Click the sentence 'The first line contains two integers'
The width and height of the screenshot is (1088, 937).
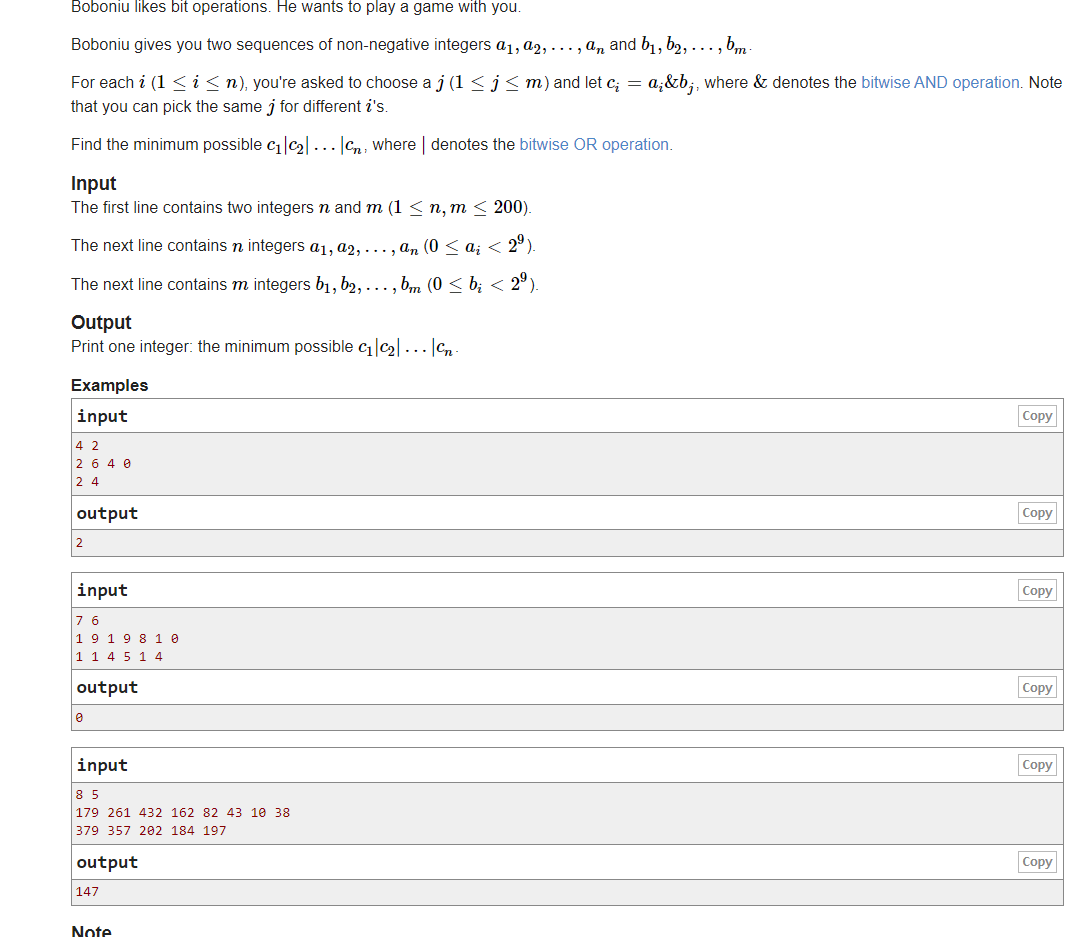point(301,208)
